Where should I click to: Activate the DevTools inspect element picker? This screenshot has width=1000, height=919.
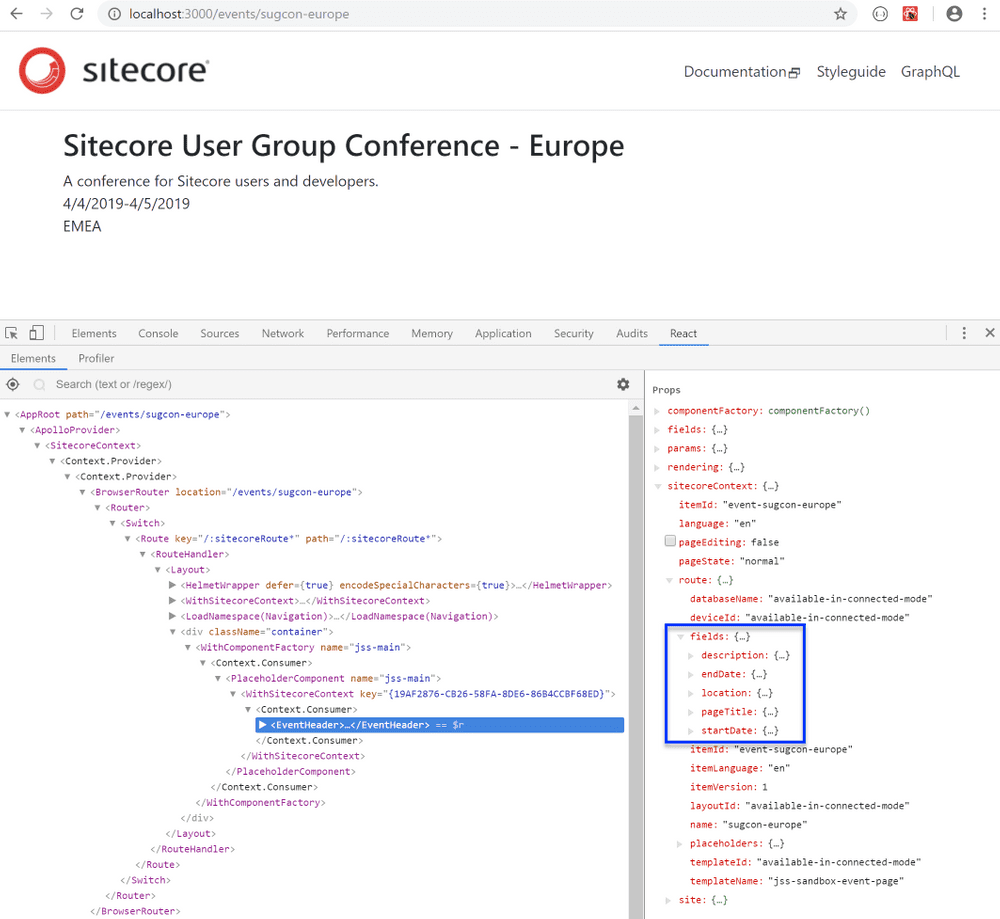[11, 333]
